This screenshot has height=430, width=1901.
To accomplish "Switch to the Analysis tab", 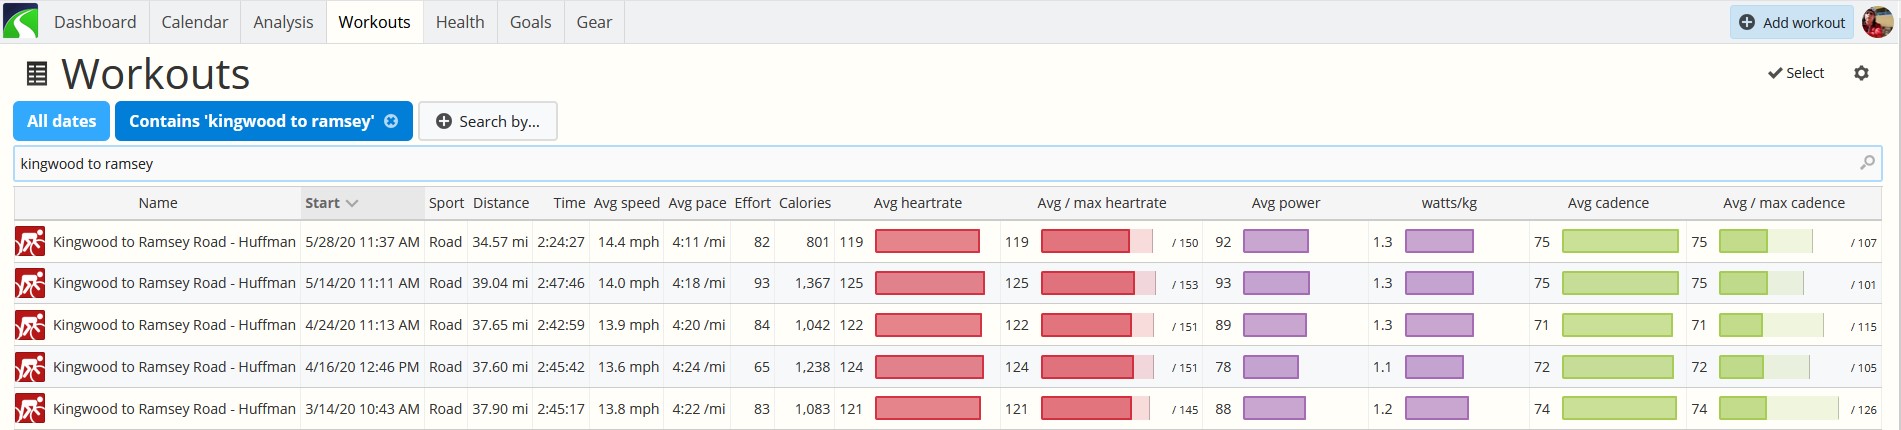I will pos(283,22).
